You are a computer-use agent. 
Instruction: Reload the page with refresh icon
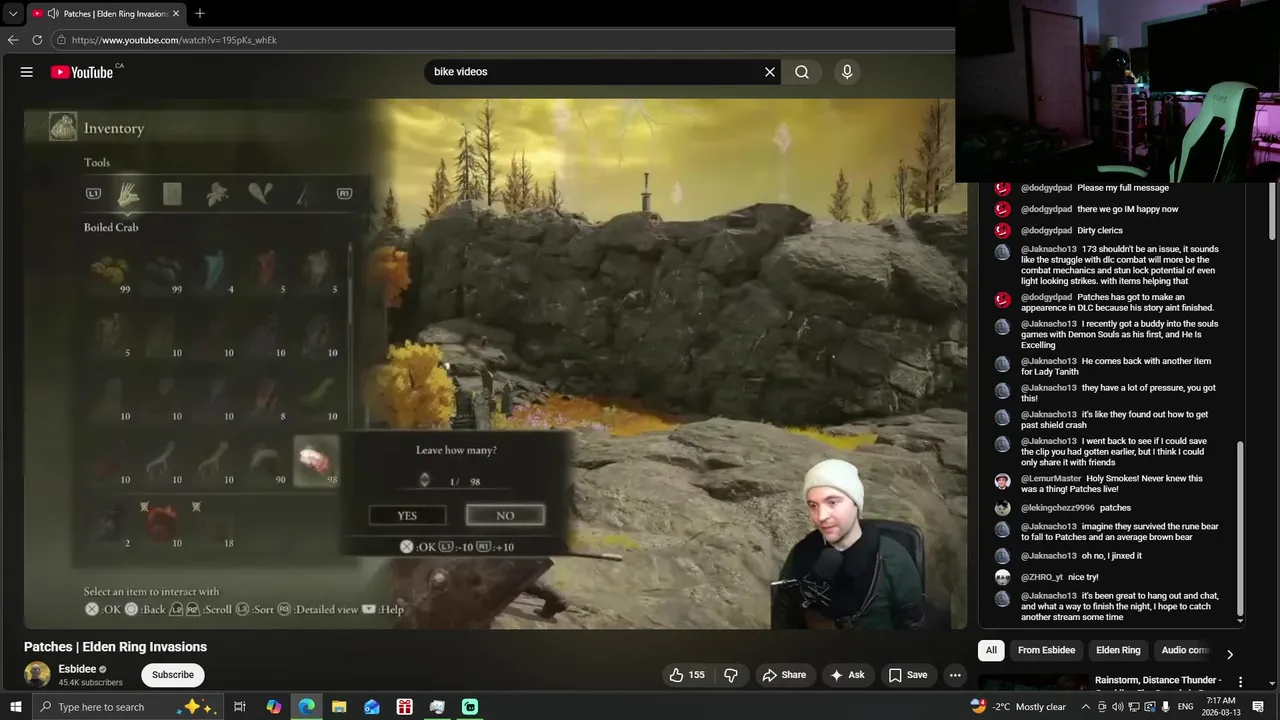coord(37,40)
